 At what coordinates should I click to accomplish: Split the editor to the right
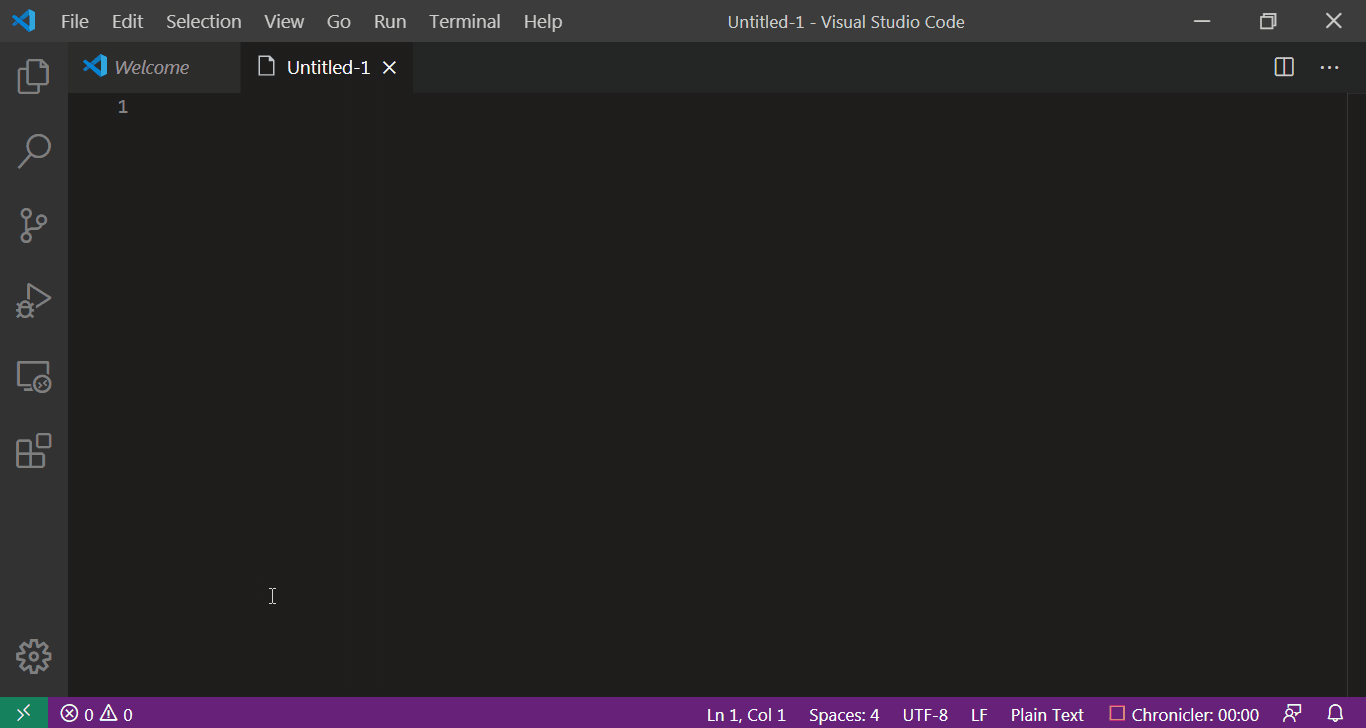(1284, 67)
